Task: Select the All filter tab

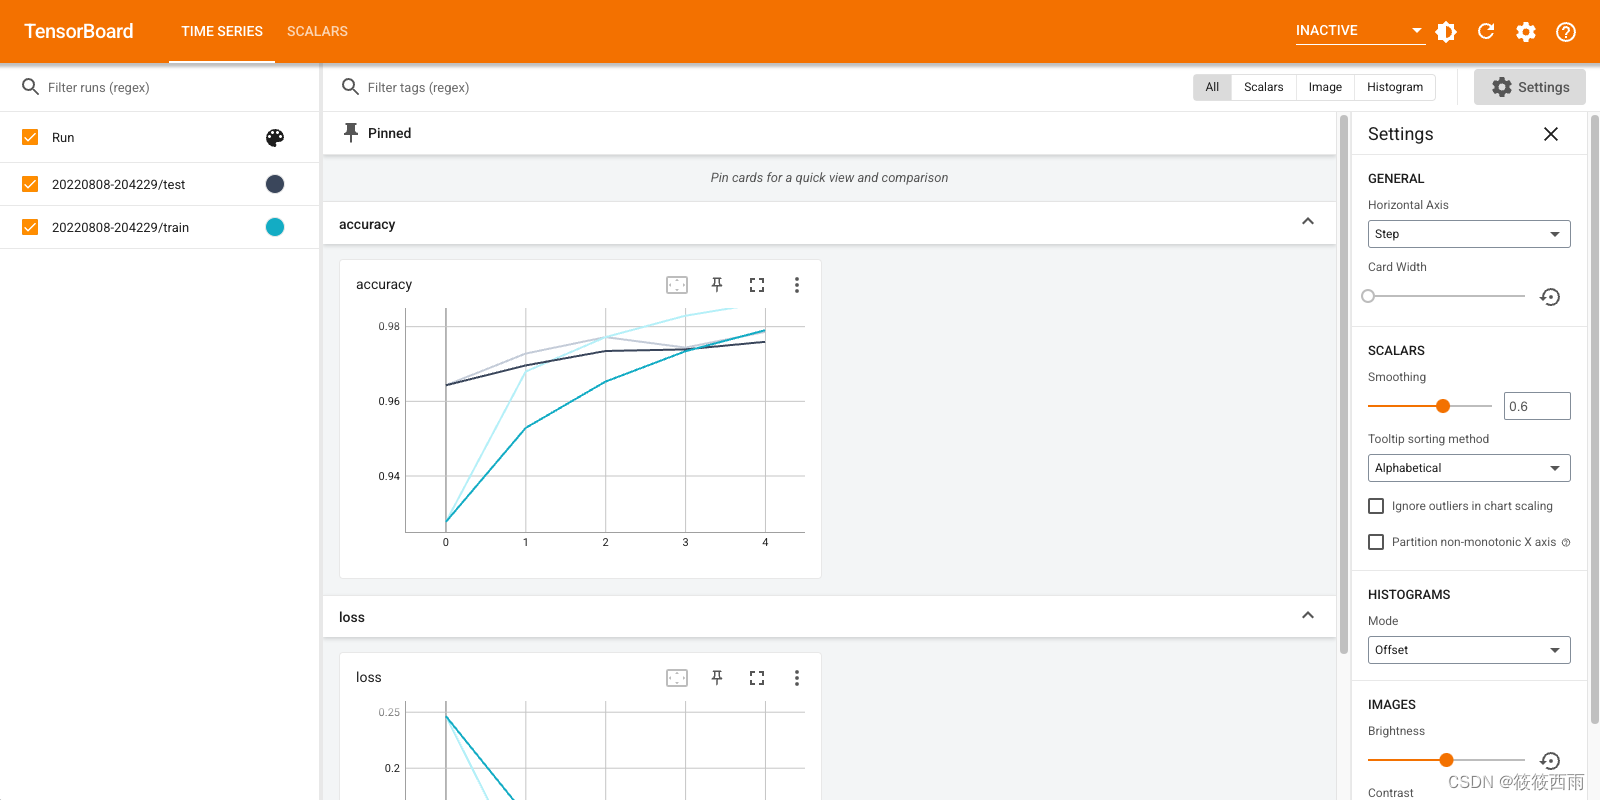Action: [x=1212, y=87]
